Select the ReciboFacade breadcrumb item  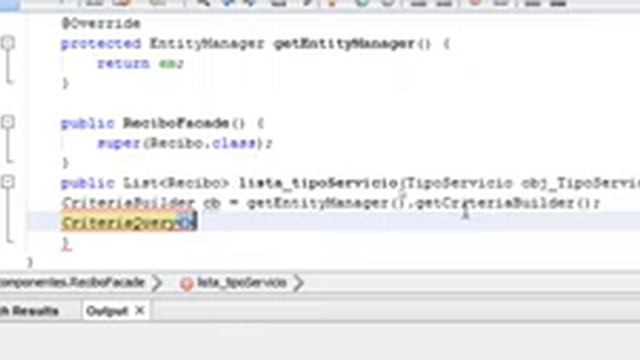[73, 282]
